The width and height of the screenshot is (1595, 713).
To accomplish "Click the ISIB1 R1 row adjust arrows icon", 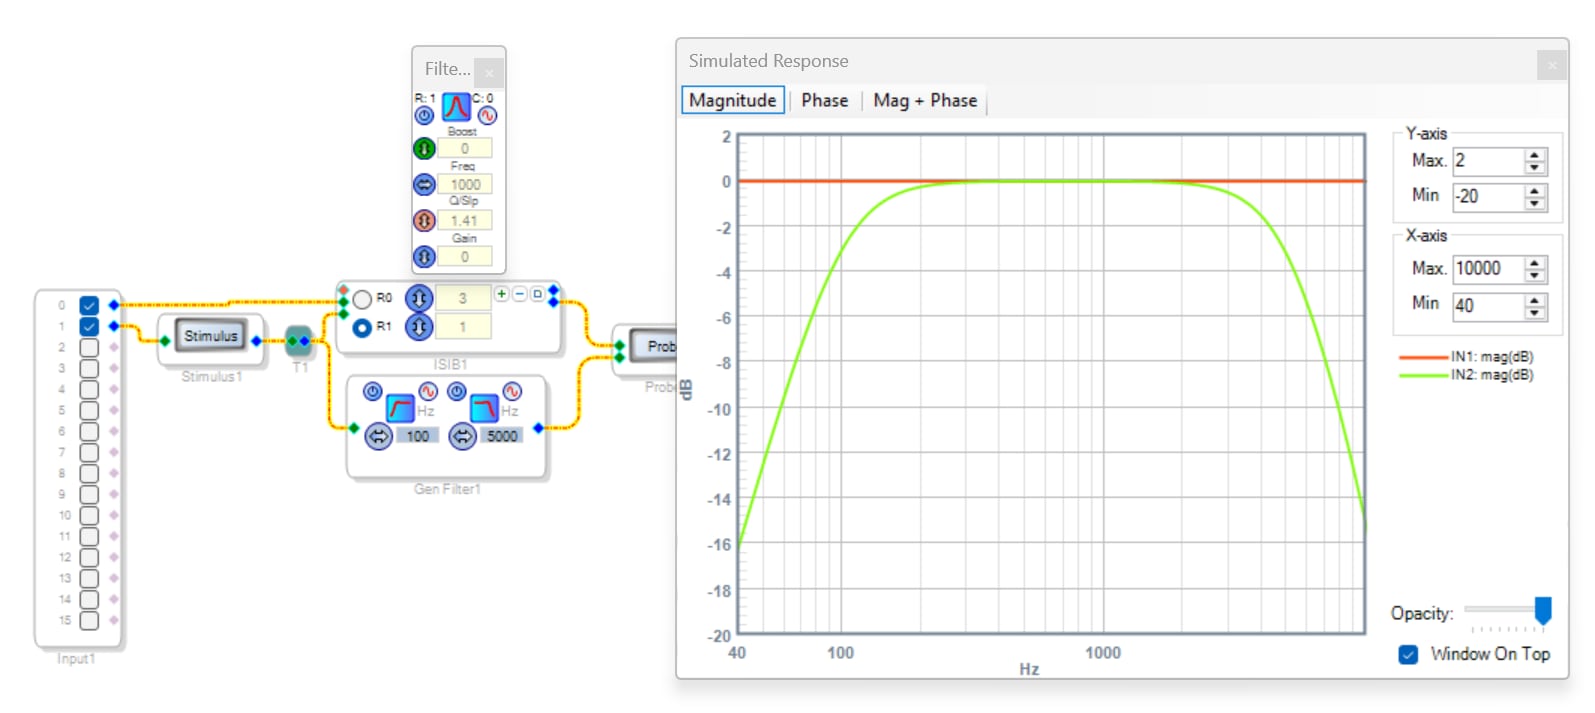I will pos(419,326).
